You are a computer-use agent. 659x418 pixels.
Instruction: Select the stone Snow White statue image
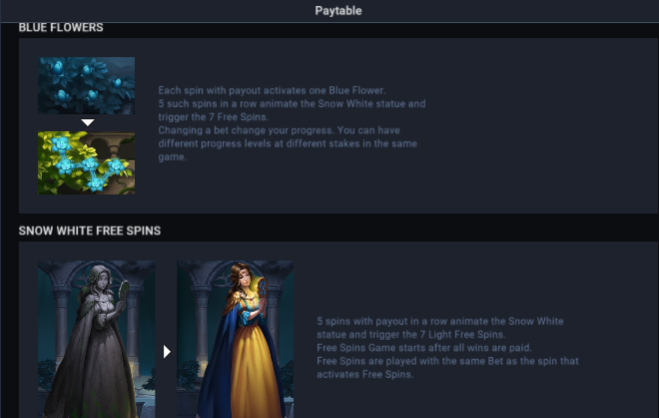(96, 339)
